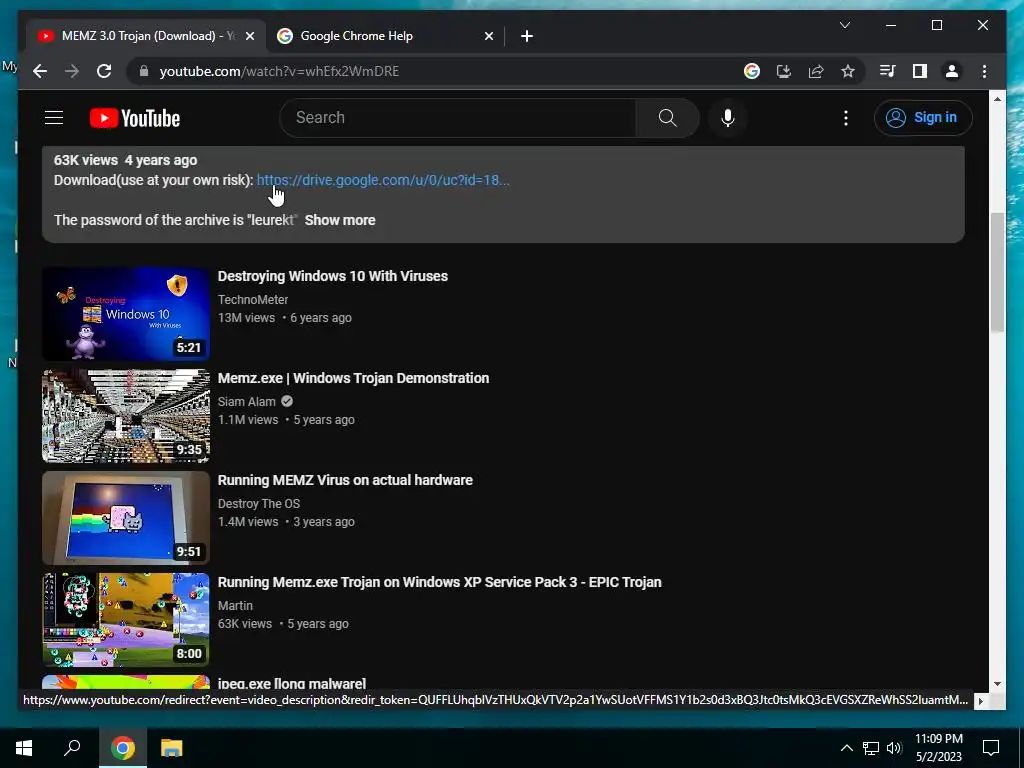Sign in to YouTube

pos(923,118)
